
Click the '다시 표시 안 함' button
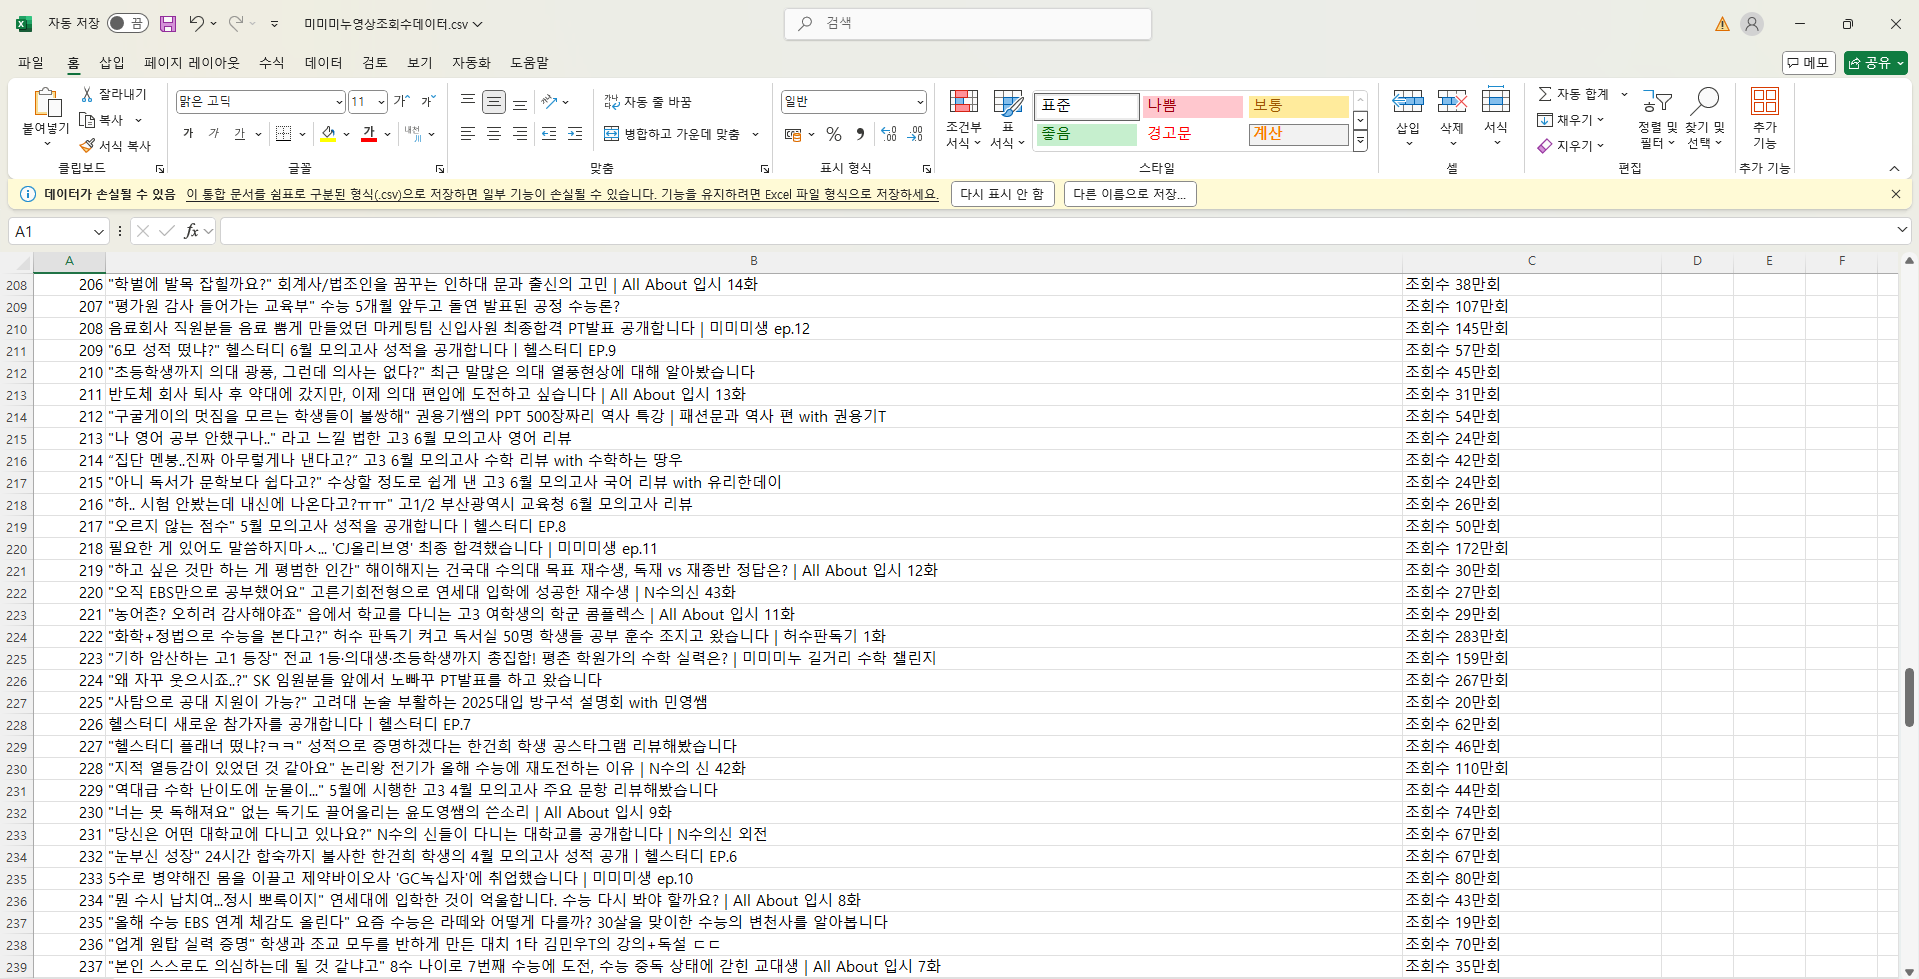click(x=1001, y=194)
